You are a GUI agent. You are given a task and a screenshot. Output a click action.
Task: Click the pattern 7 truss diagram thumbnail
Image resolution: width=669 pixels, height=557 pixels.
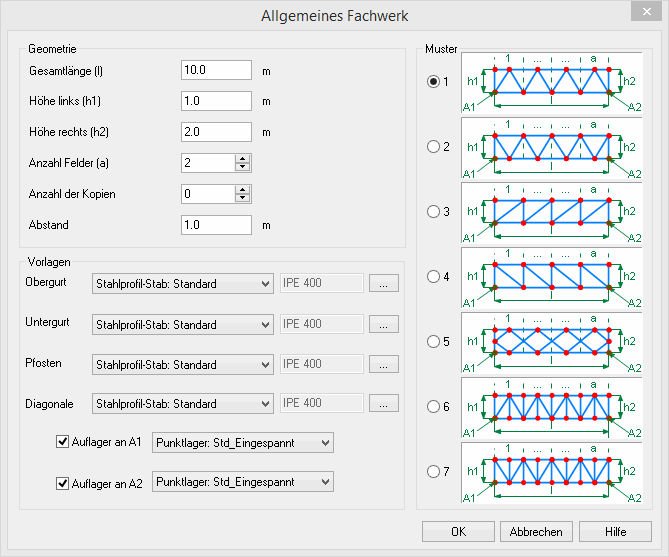click(x=552, y=473)
